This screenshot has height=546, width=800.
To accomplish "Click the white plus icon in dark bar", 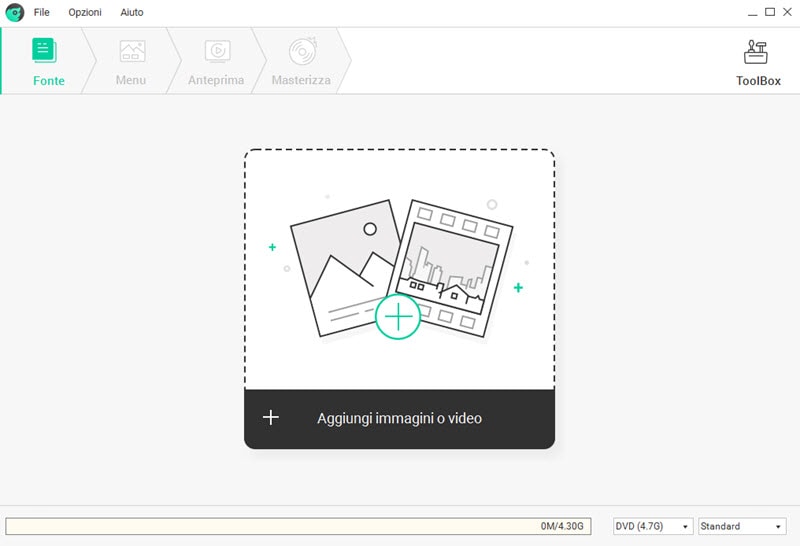I will (x=271, y=417).
